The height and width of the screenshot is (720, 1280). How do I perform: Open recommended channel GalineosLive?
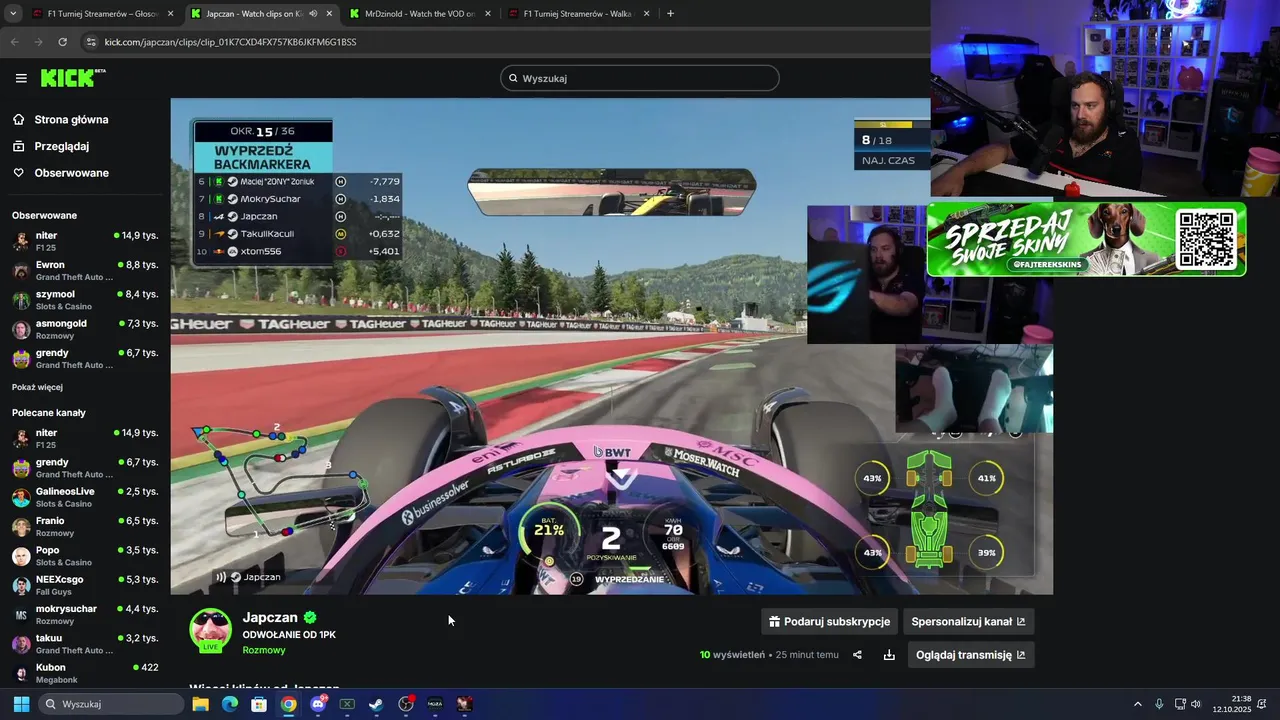pos(85,497)
